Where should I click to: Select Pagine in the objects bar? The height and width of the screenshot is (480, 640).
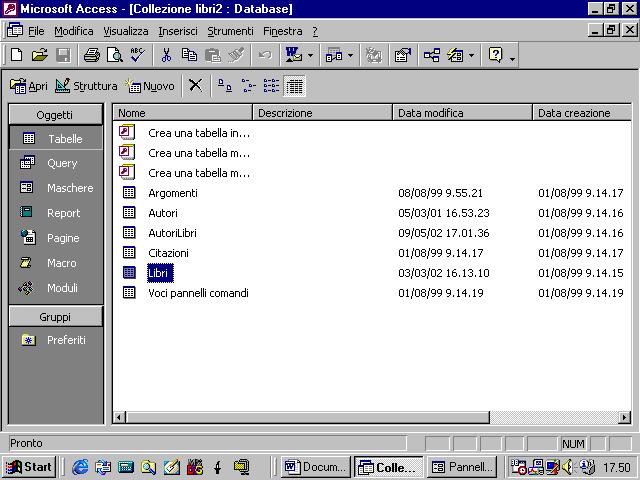(x=56, y=238)
